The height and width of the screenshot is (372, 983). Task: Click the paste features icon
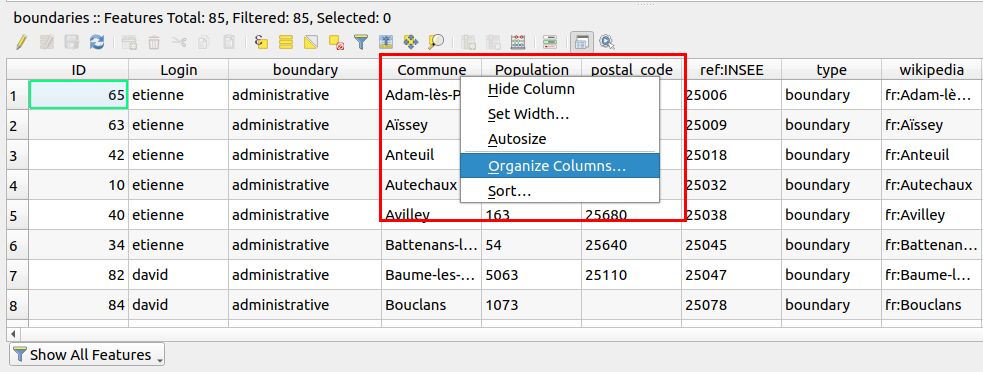[x=229, y=42]
